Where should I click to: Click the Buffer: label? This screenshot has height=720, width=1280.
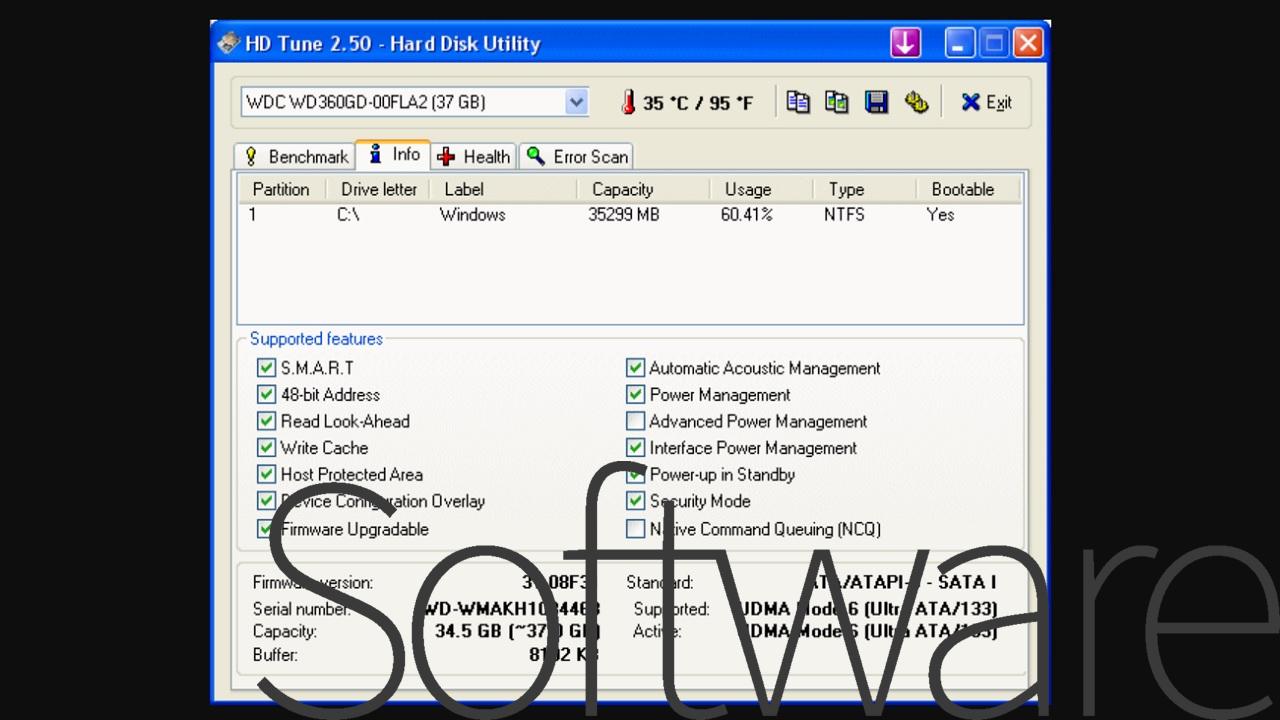[x=275, y=655]
